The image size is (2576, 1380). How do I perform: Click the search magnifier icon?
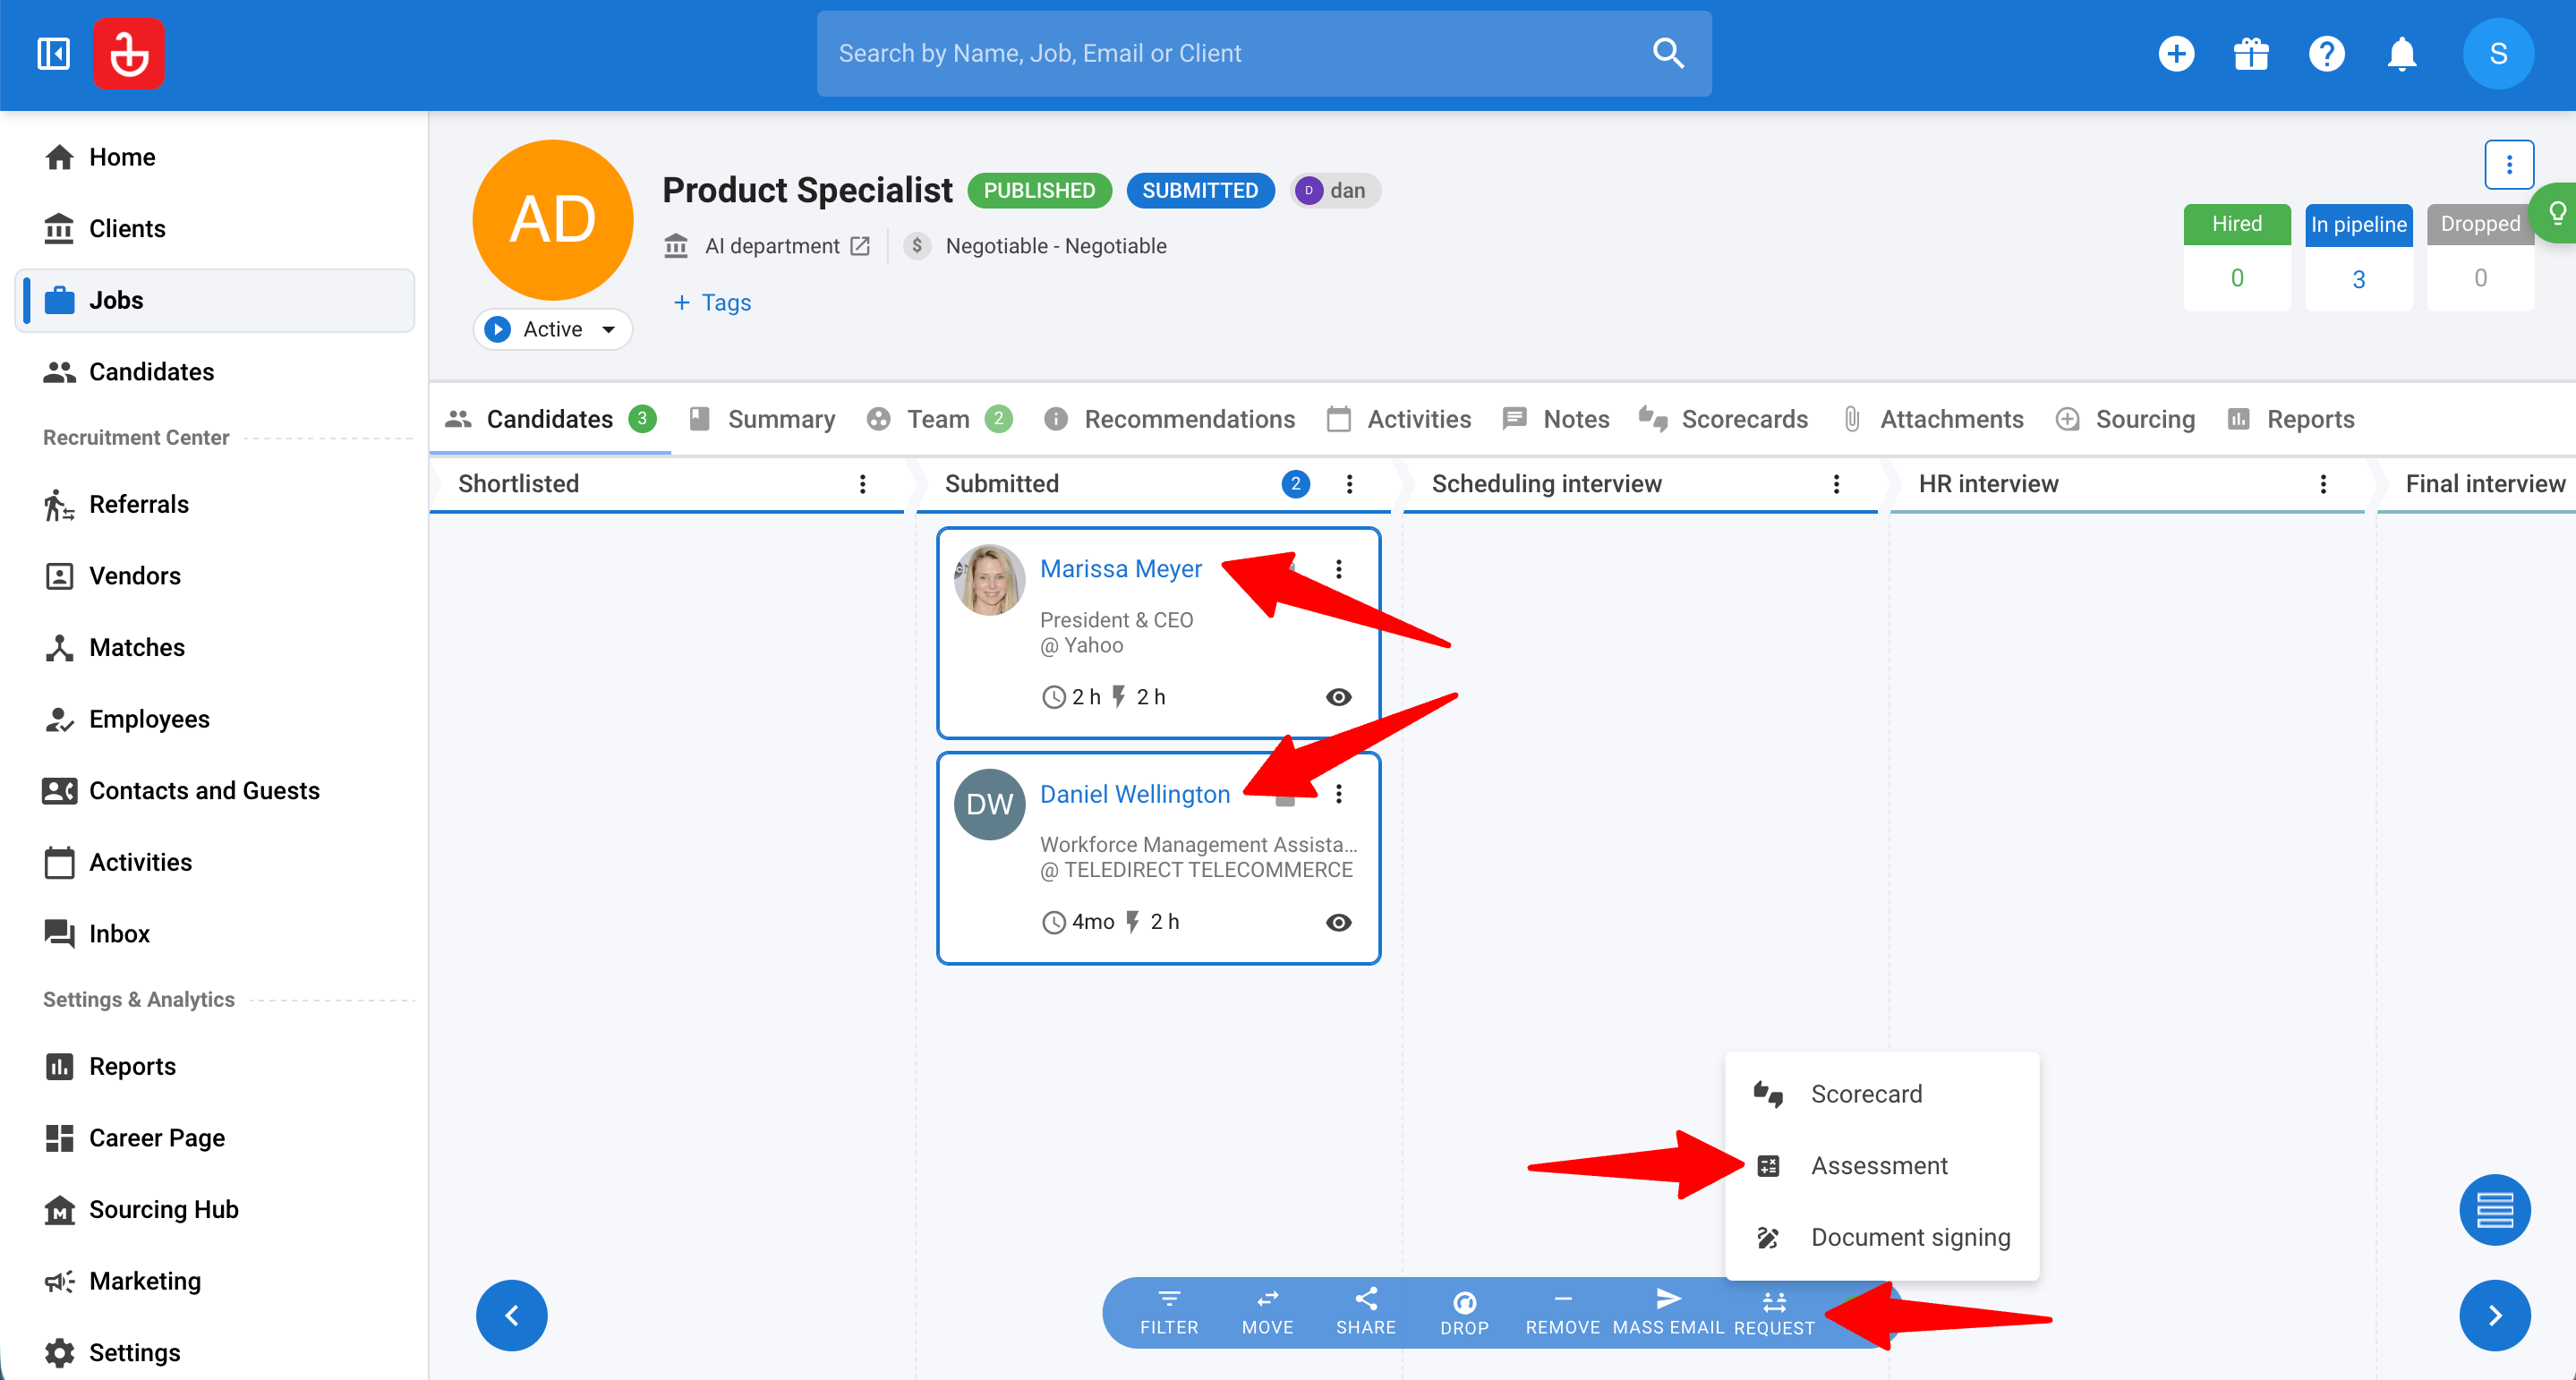1668,53
